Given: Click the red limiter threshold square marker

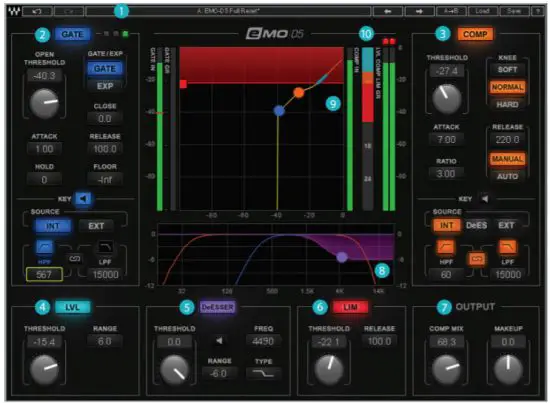Looking at the screenshot, I should (x=183, y=84).
